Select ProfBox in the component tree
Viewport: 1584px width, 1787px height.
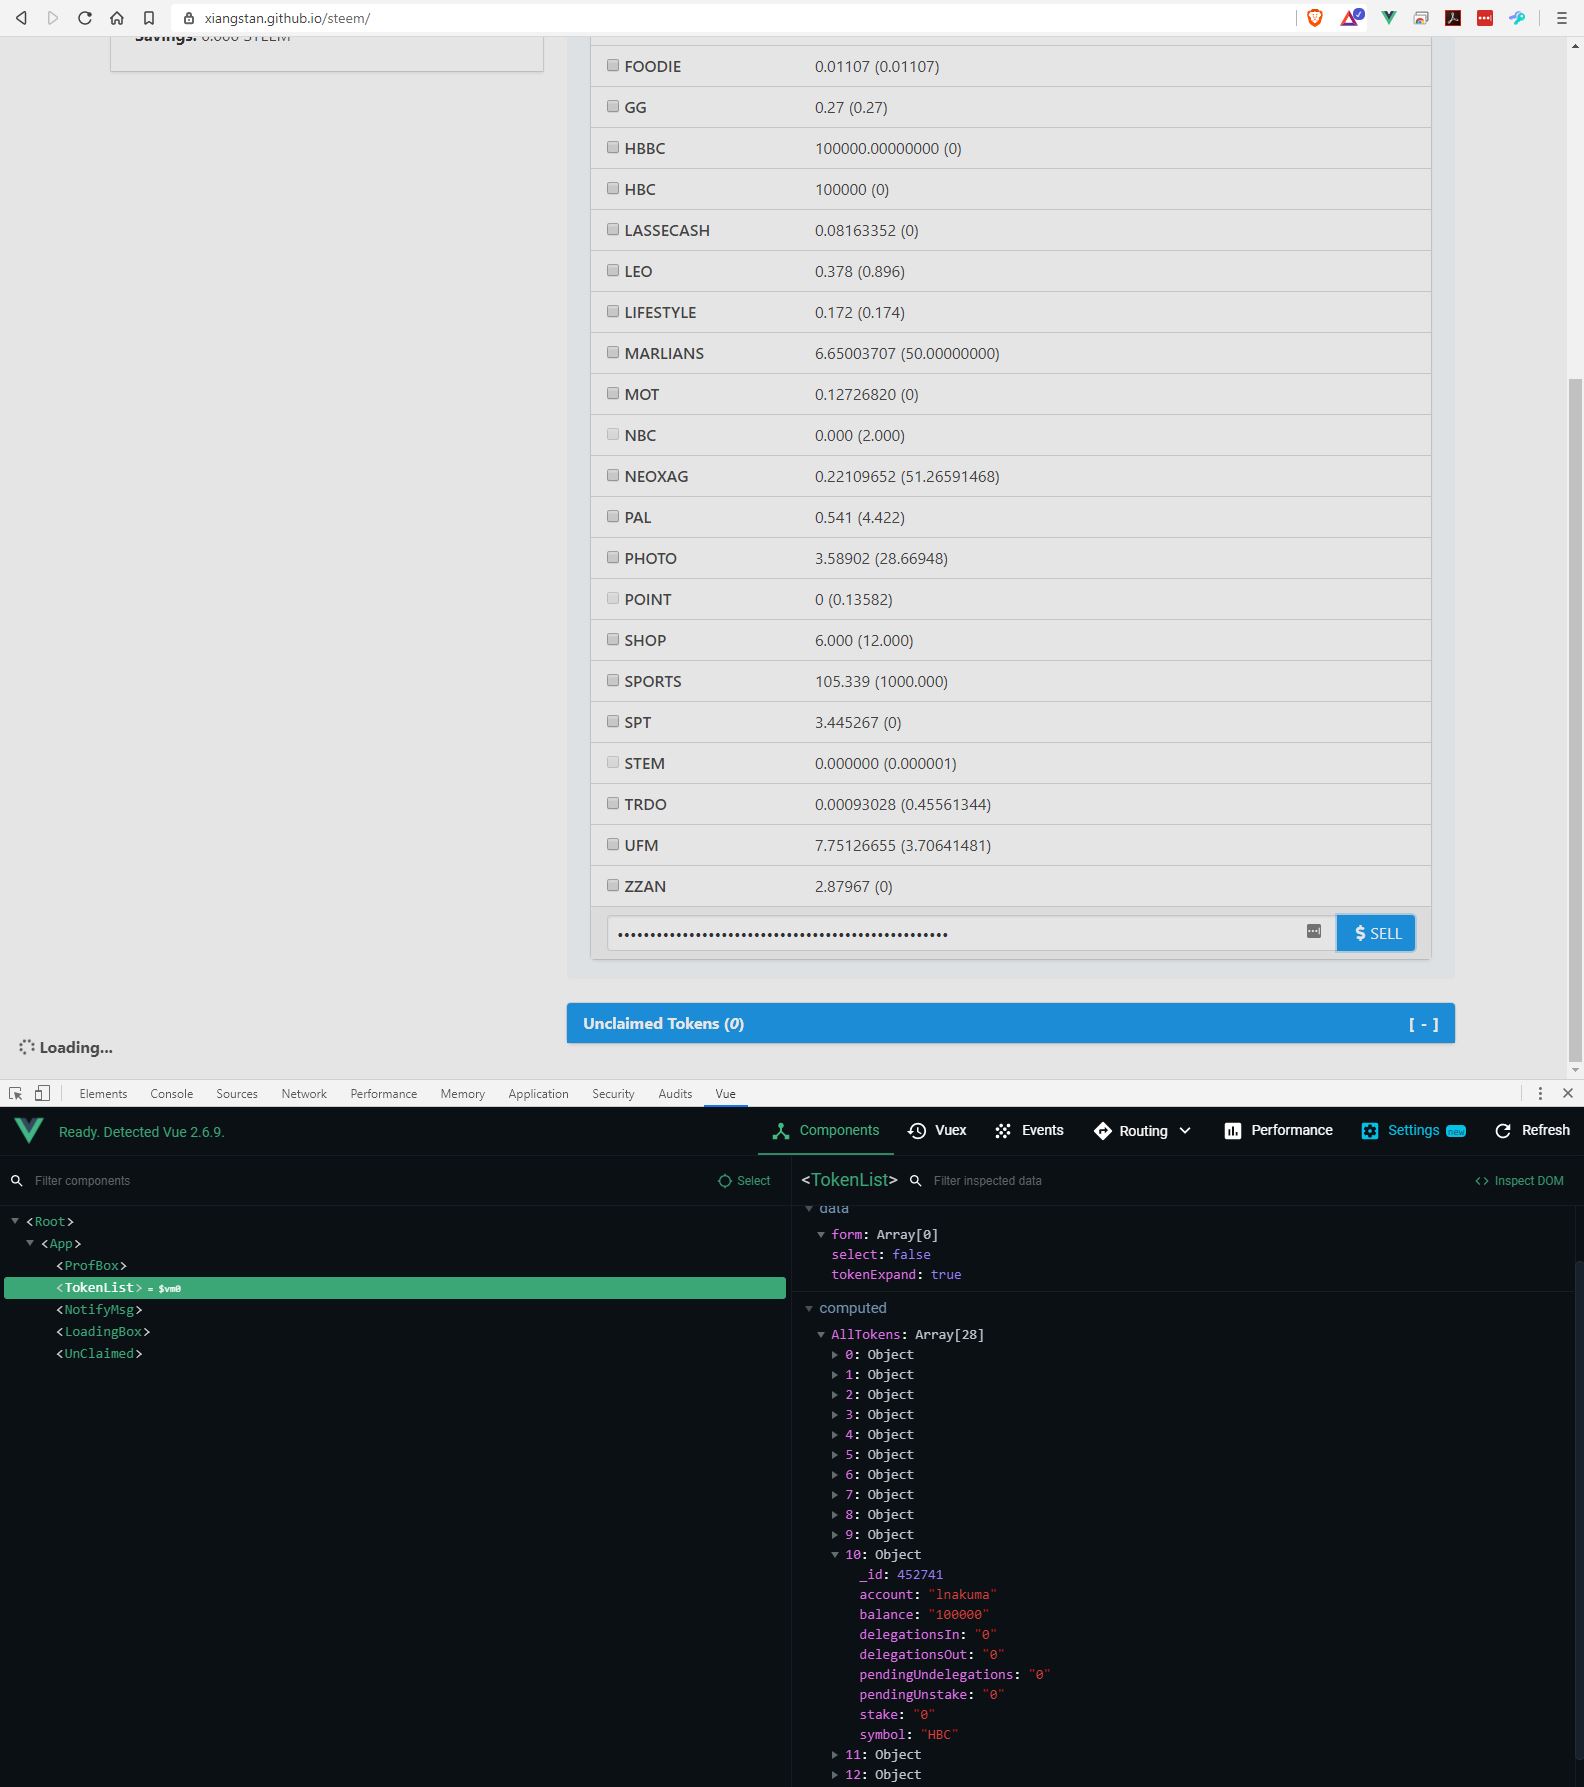(x=91, y=1266)
